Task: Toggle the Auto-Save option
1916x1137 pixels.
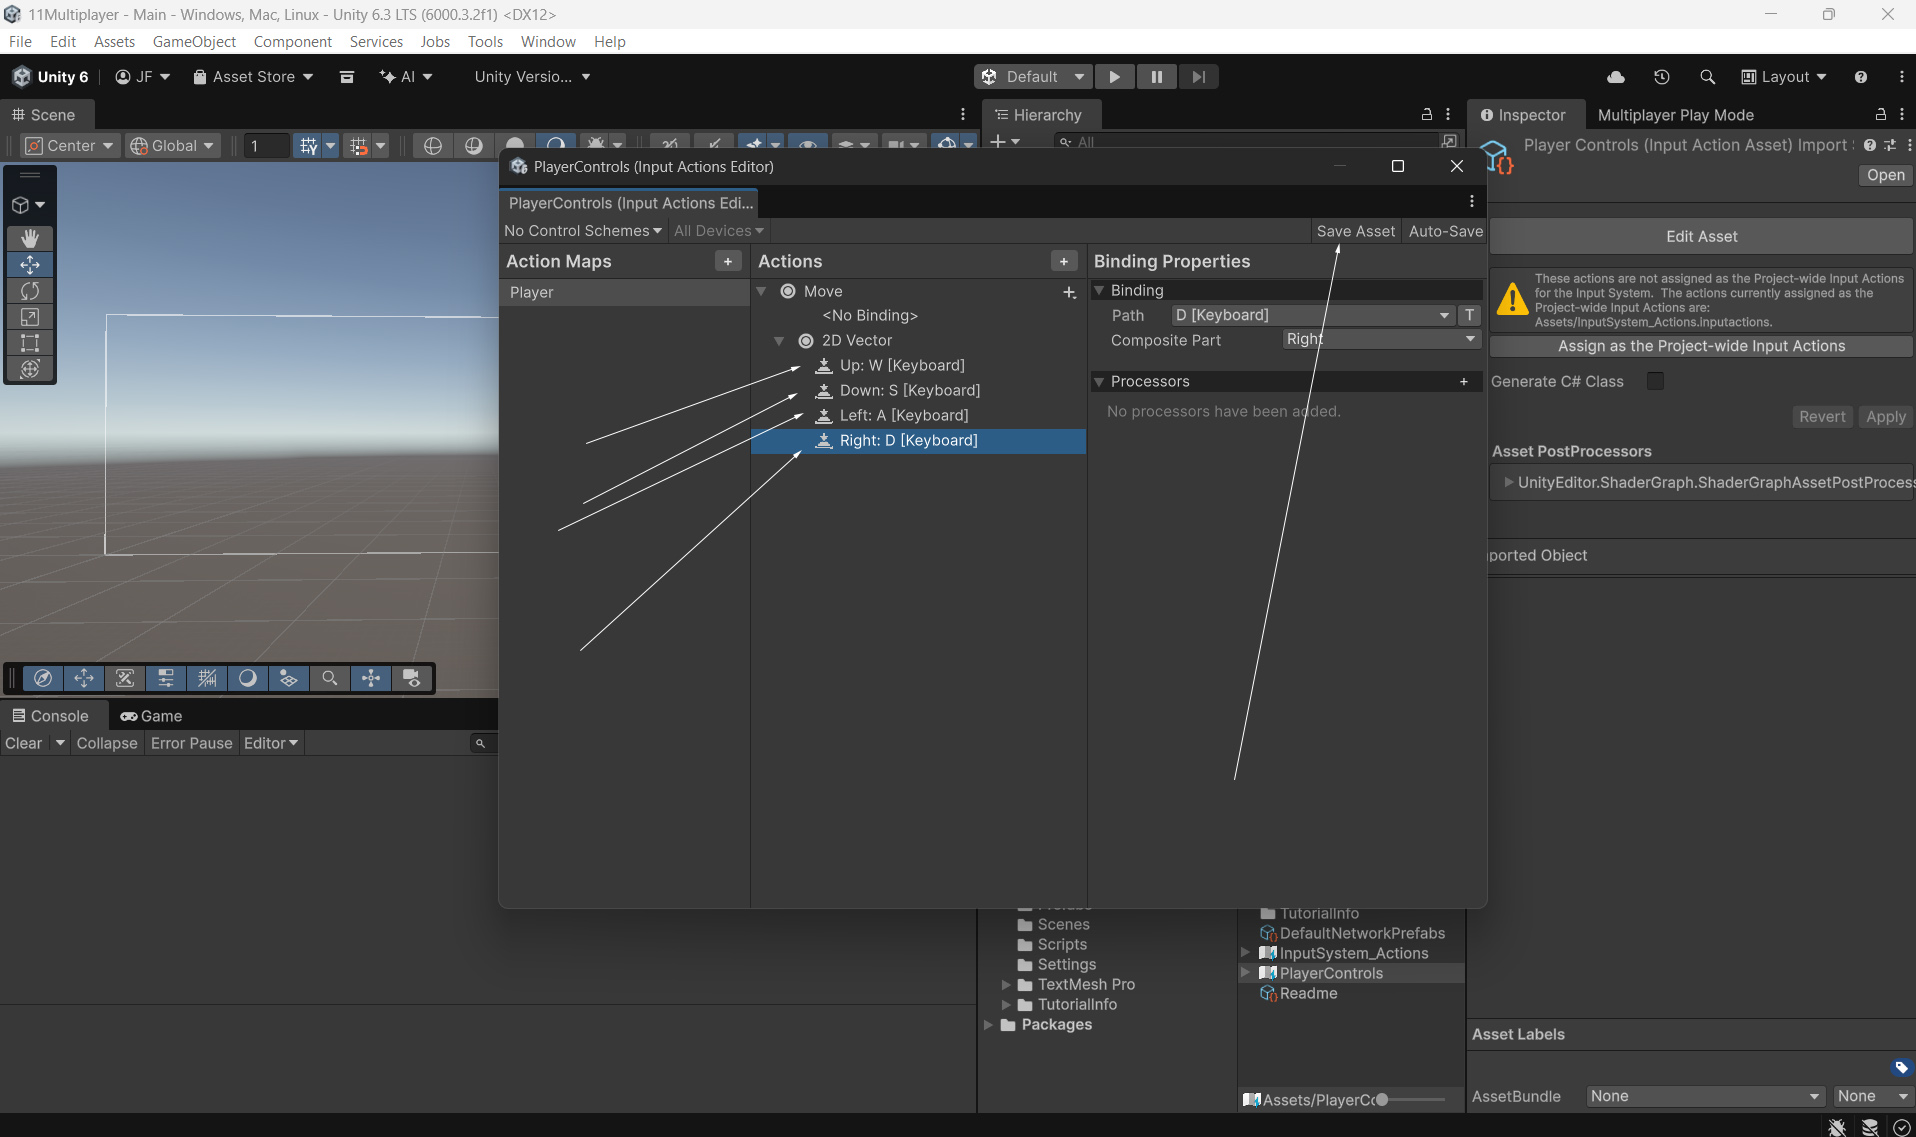Action: 1445,231
